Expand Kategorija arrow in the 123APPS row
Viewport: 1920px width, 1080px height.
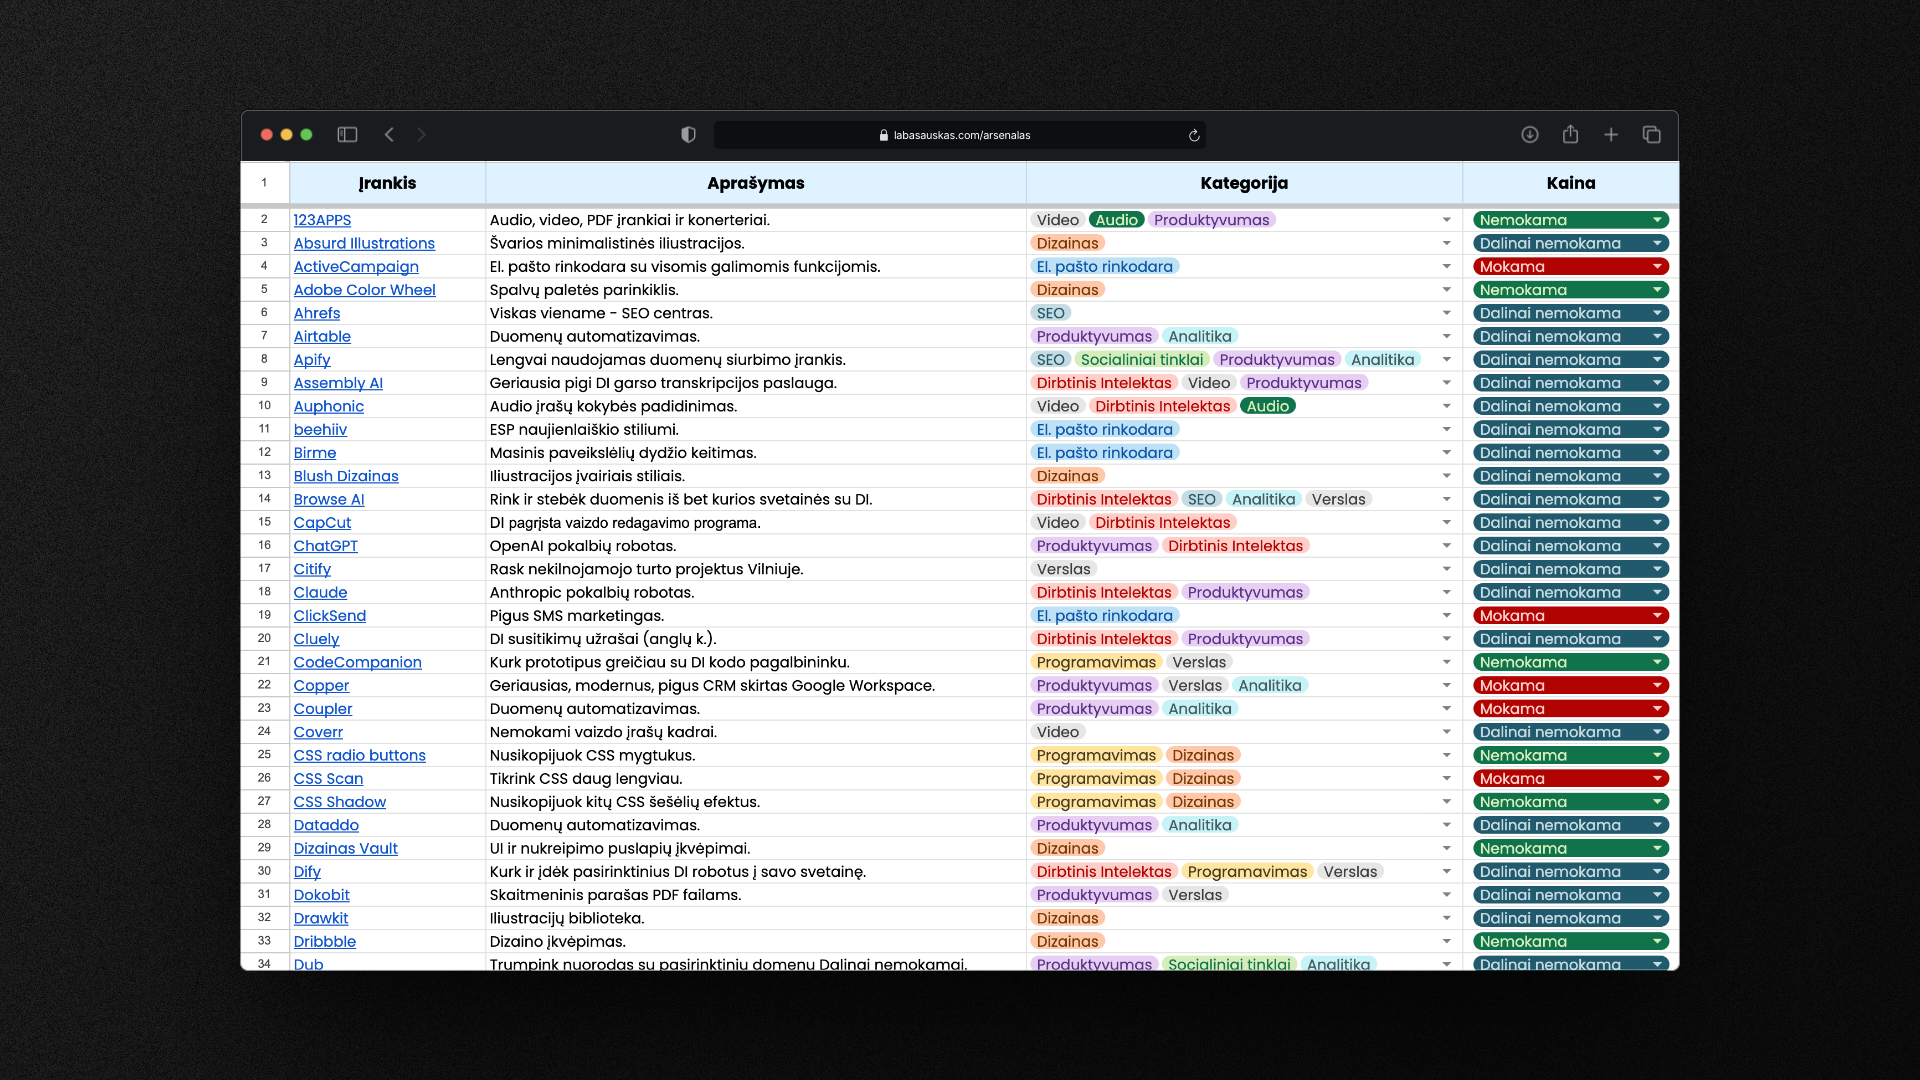1446,220
